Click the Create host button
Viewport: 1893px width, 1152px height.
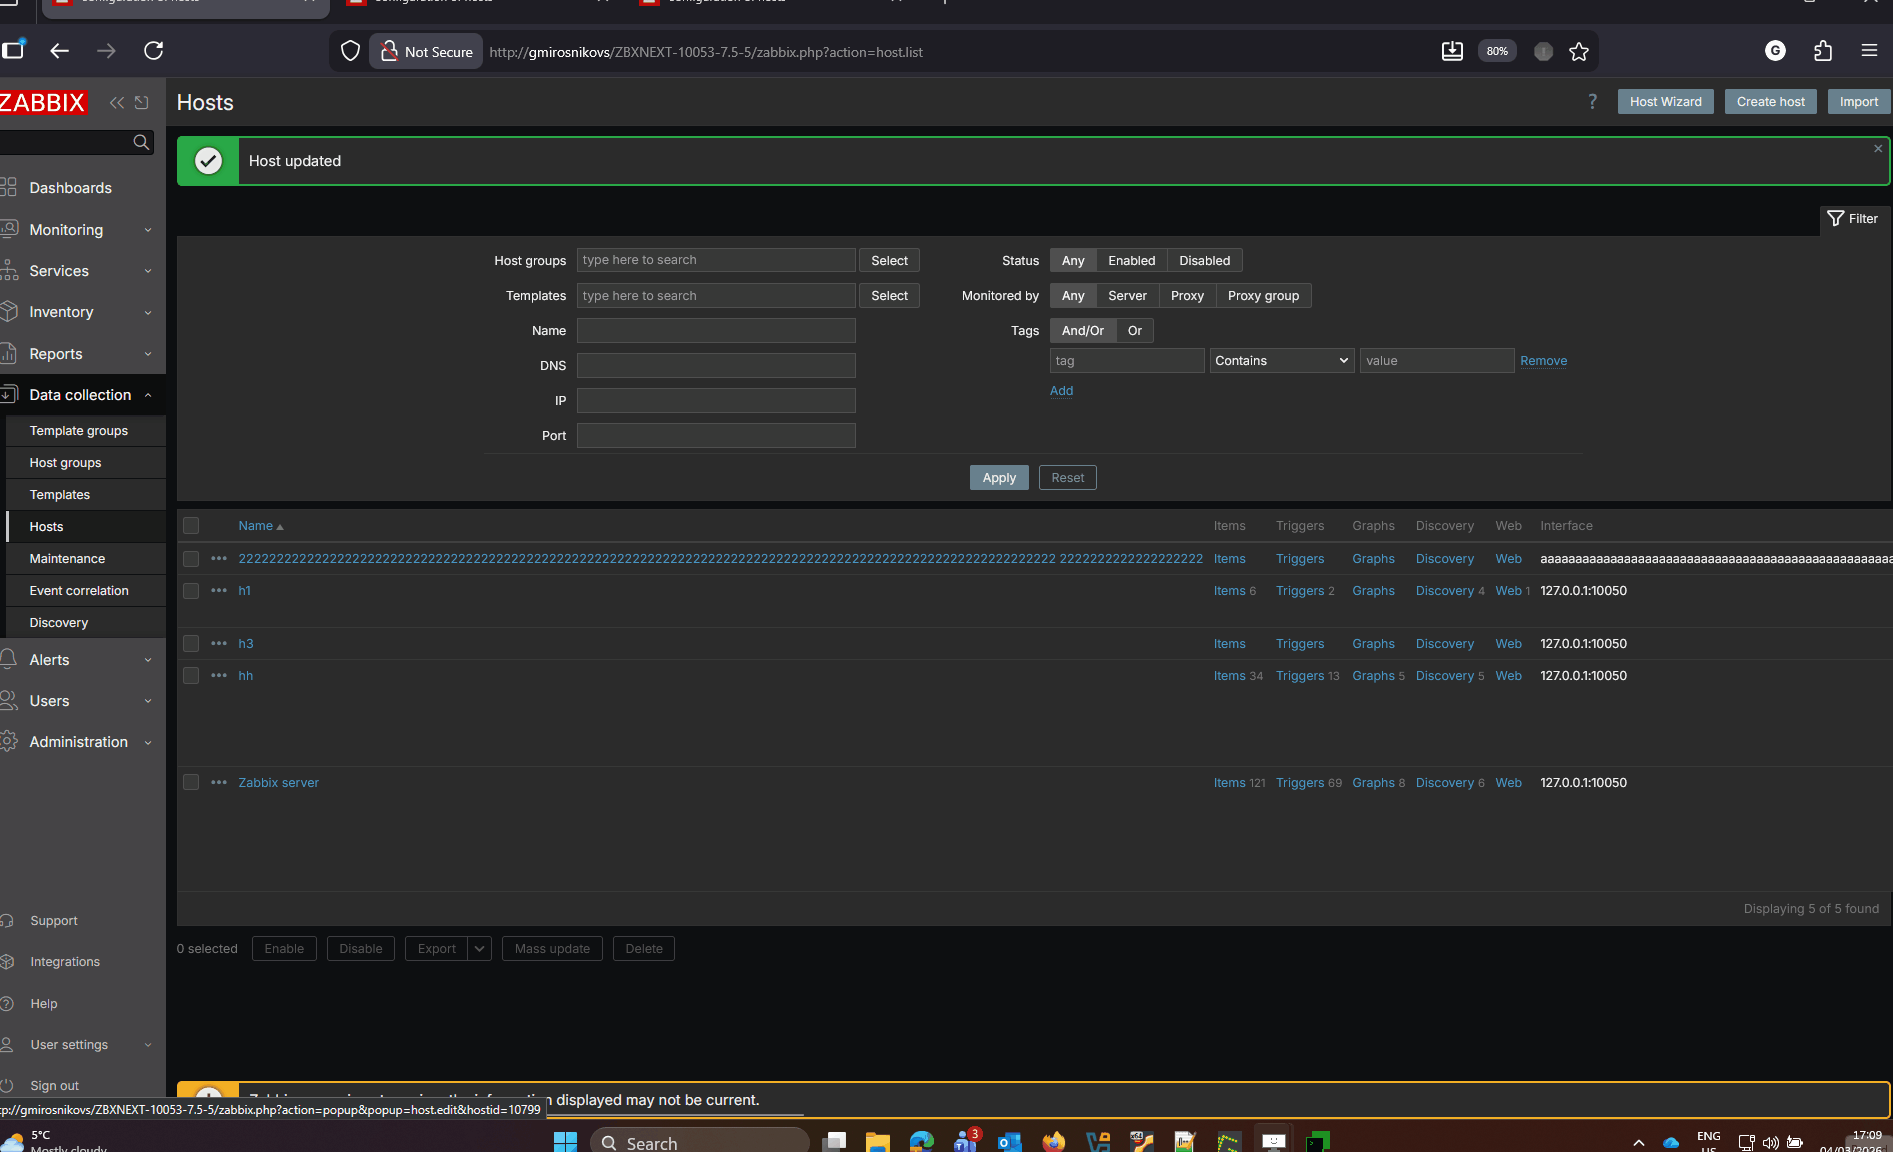pyautogui.click(x=1770, y=102)
